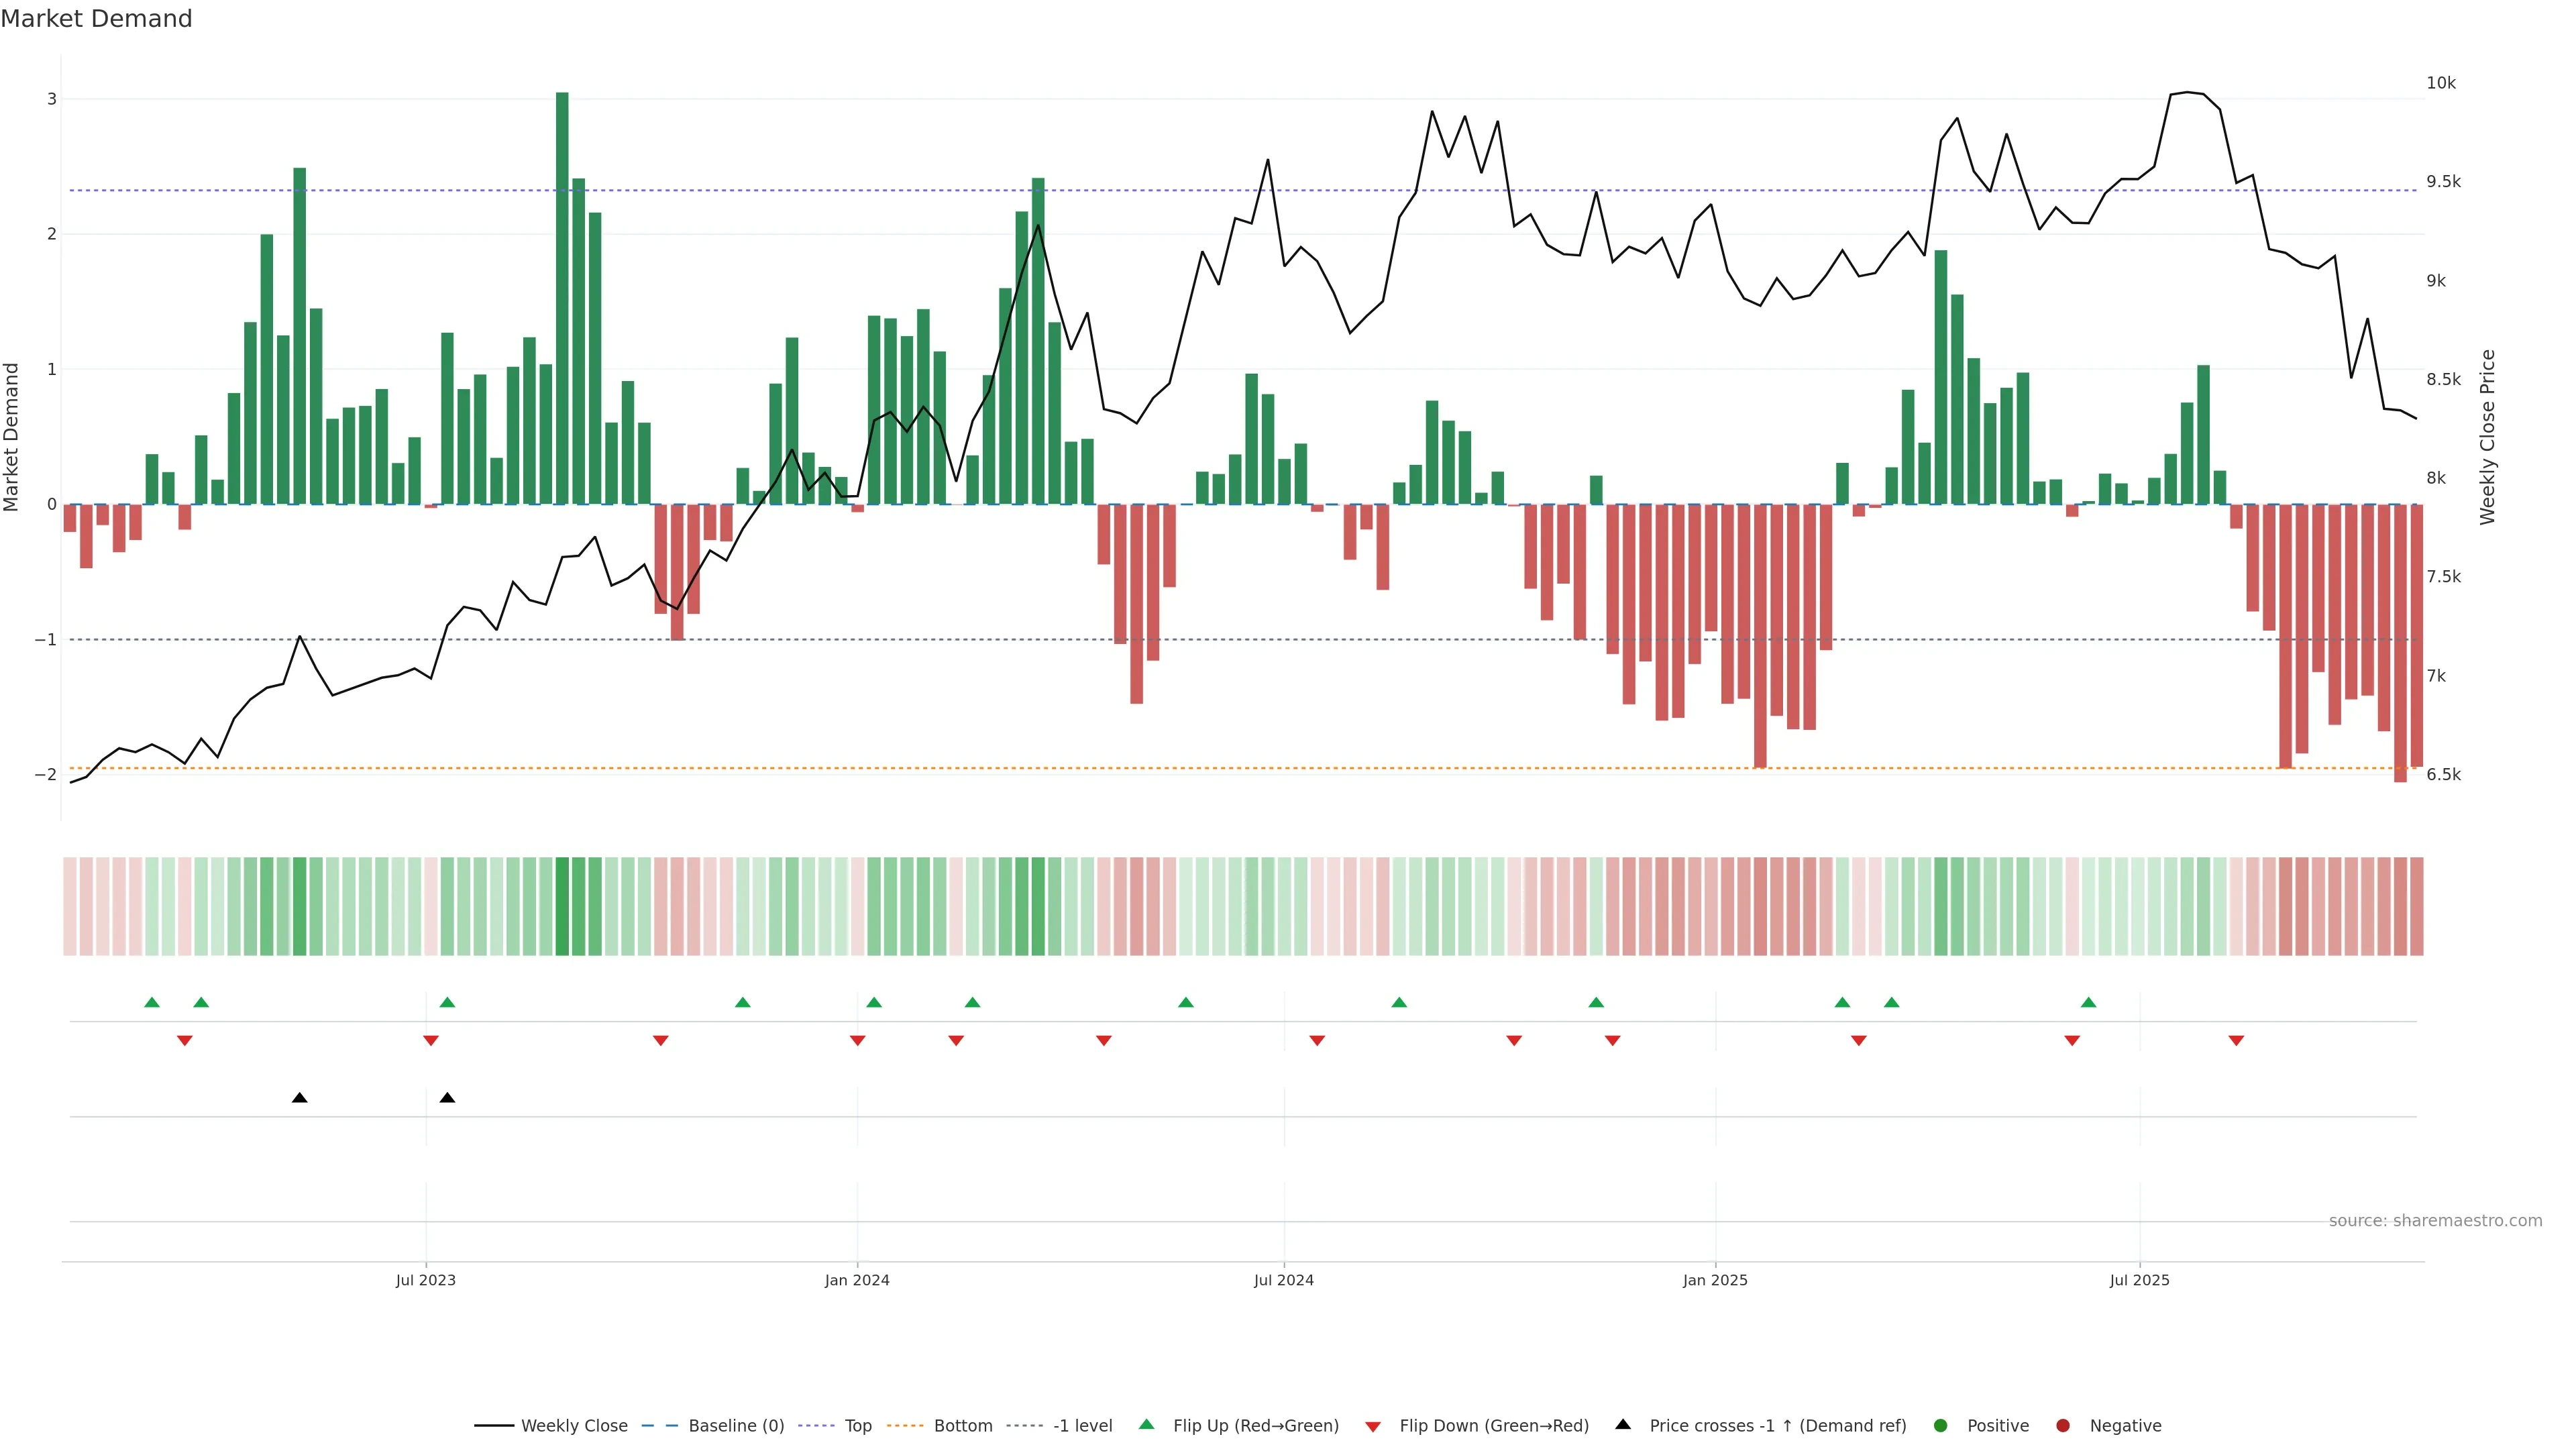The height and width of the screenshot is (1449, 2576).
Task: Hide the Top dotted line series in legend
Action: coord(857,1425)
